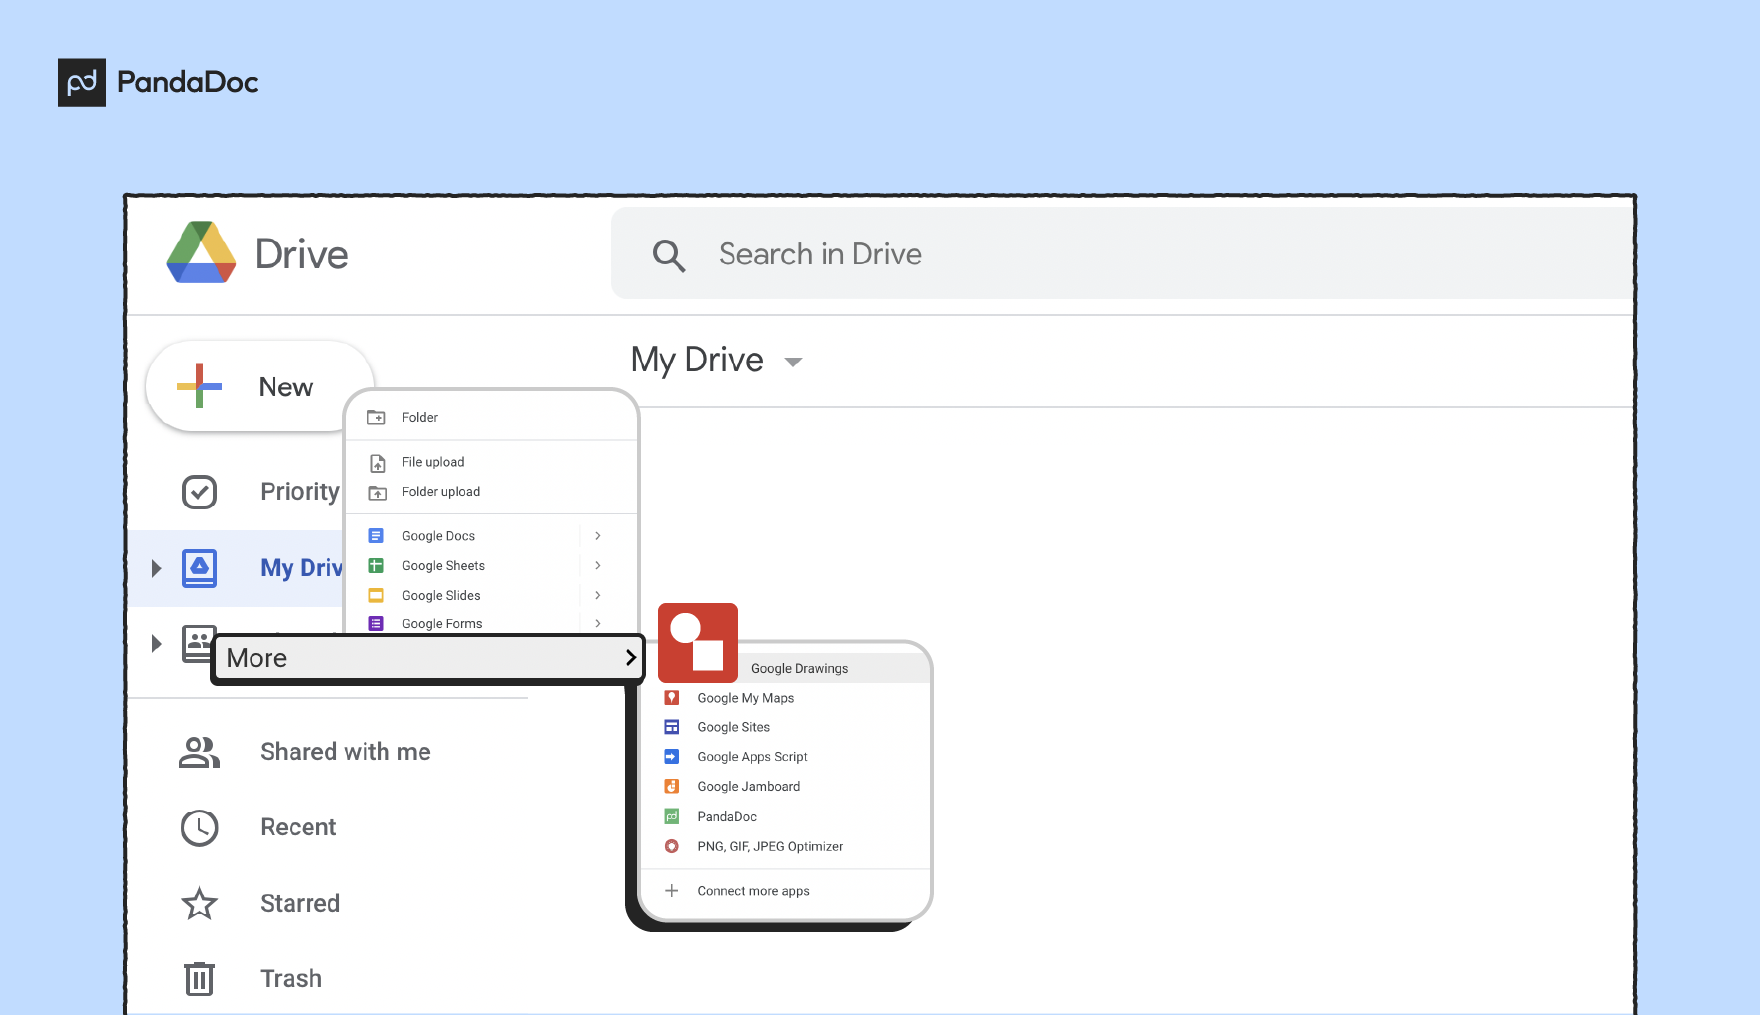Click the Google Jamboard icon
The height and width of the screenshot is (1015, 1760).
[672, 786]
